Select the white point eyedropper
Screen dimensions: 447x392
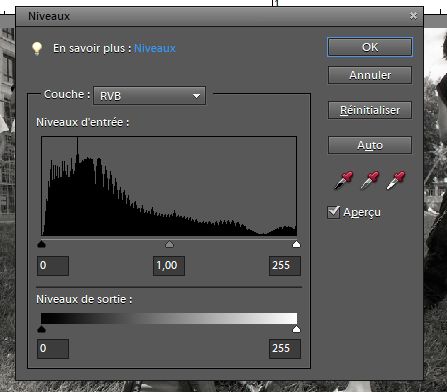[396, 180]
